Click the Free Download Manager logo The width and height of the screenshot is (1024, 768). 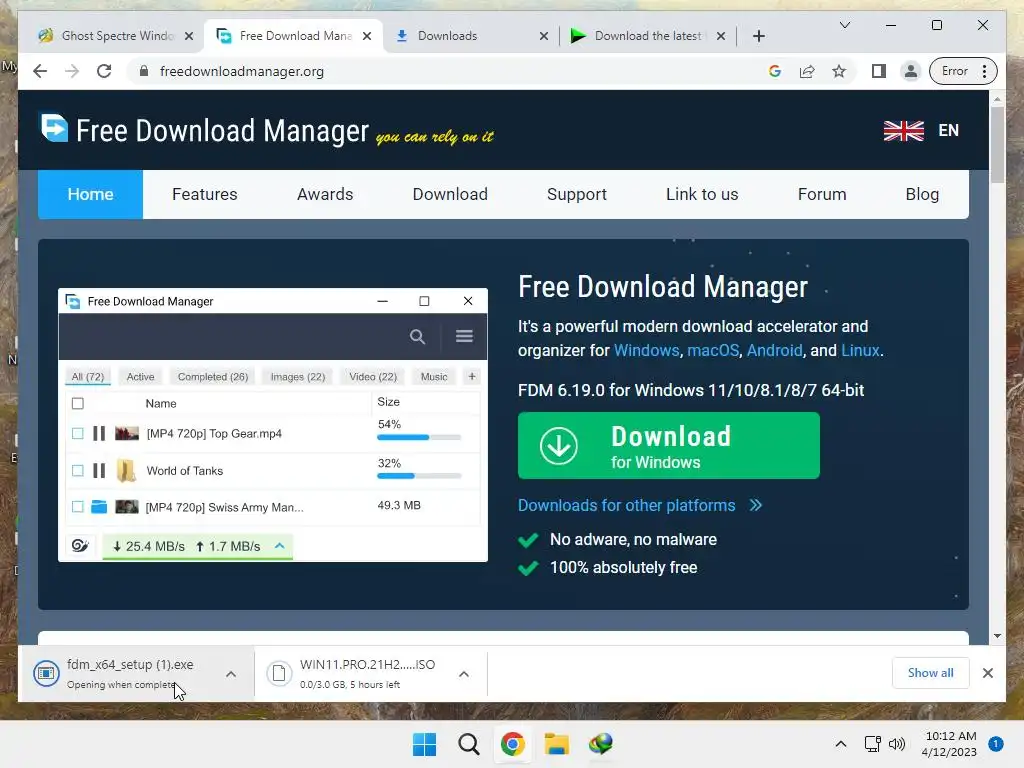204,129
